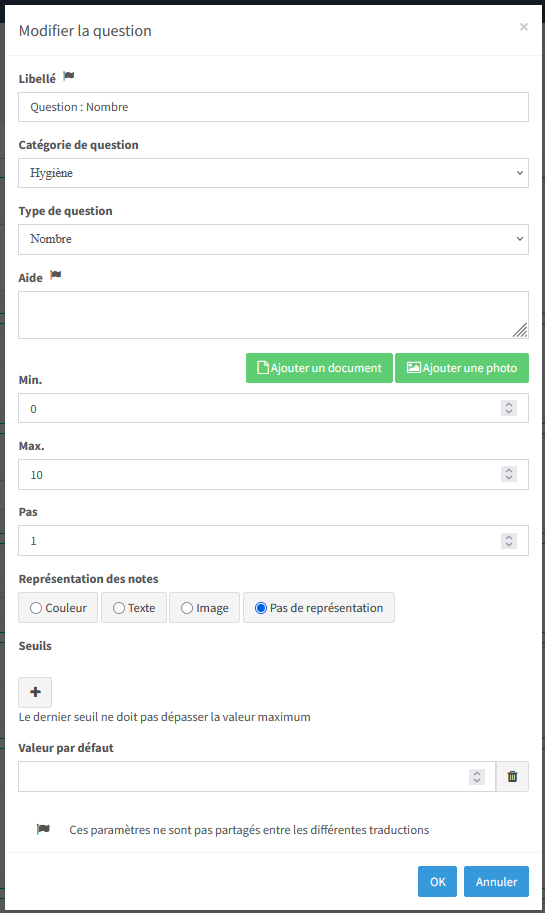Open the Catégorie de question dropdown
545x913 pixels.
coord(273,173)
